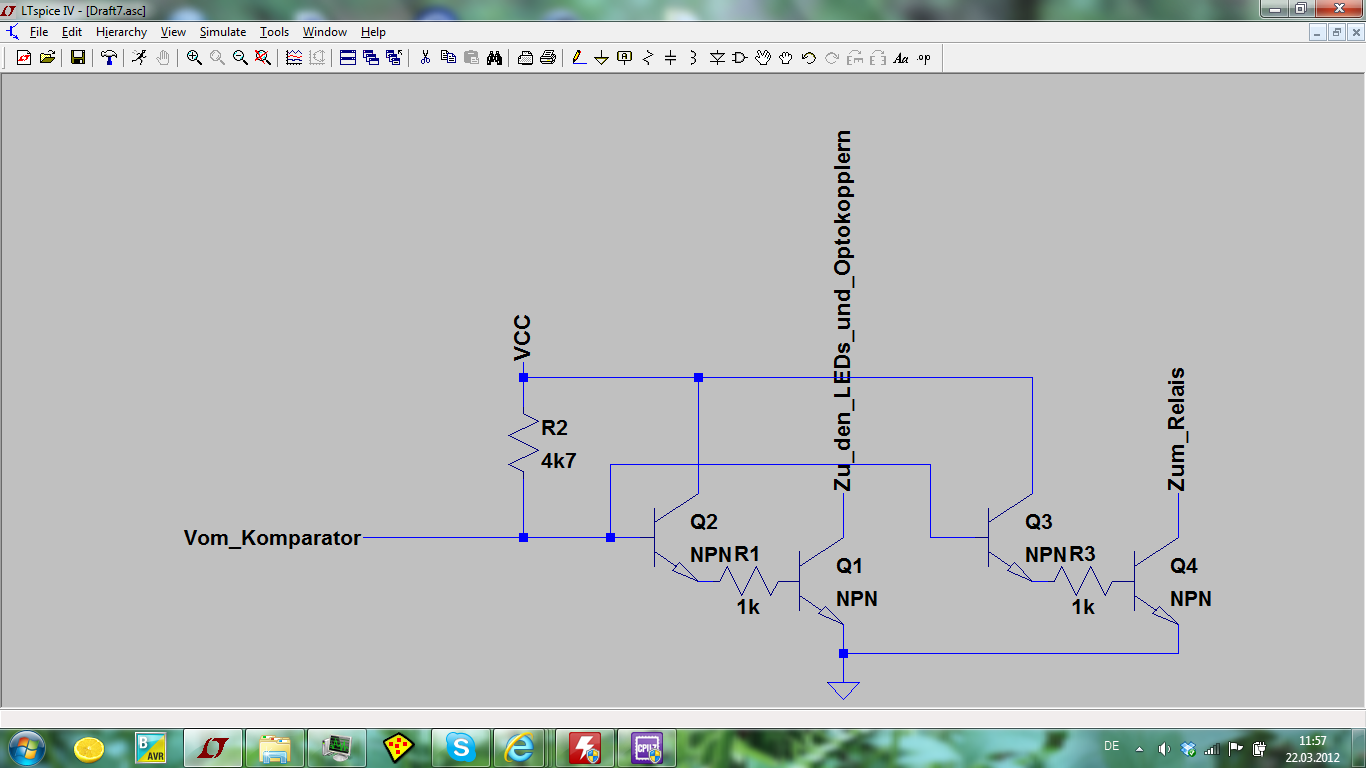Restore the inner Draft7.asc document window

pyautogui.click(x=1336, y=32)
